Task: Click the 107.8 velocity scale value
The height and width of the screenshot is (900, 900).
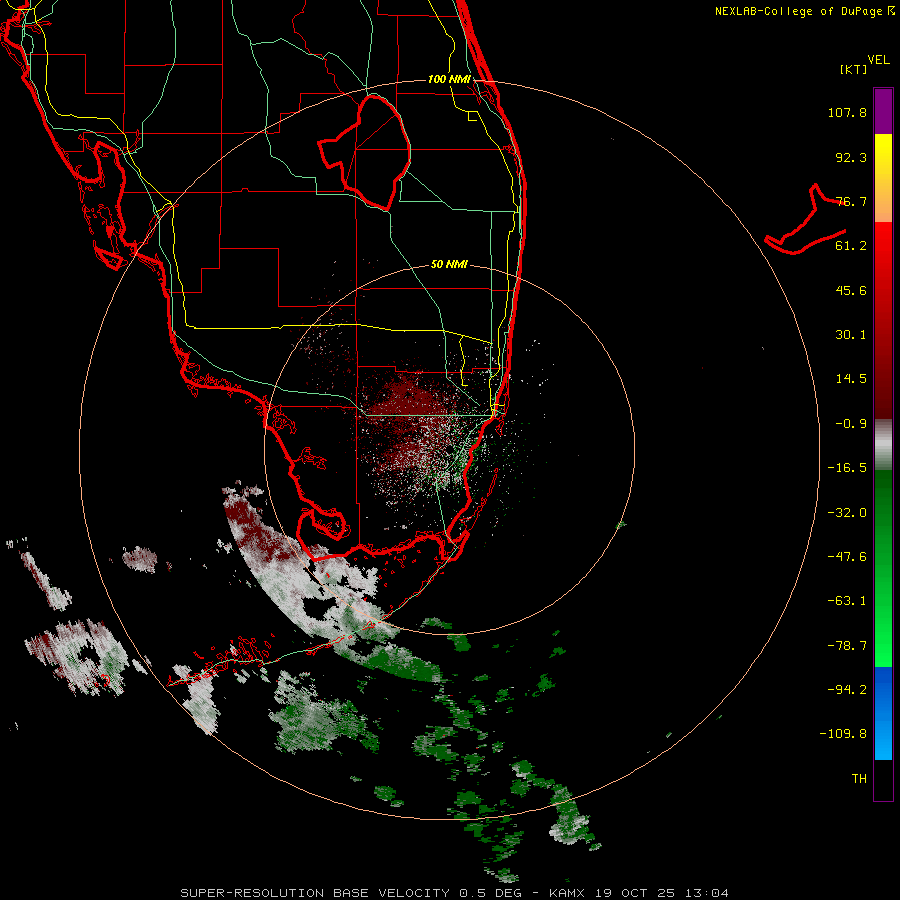Action: coord(847,112)
